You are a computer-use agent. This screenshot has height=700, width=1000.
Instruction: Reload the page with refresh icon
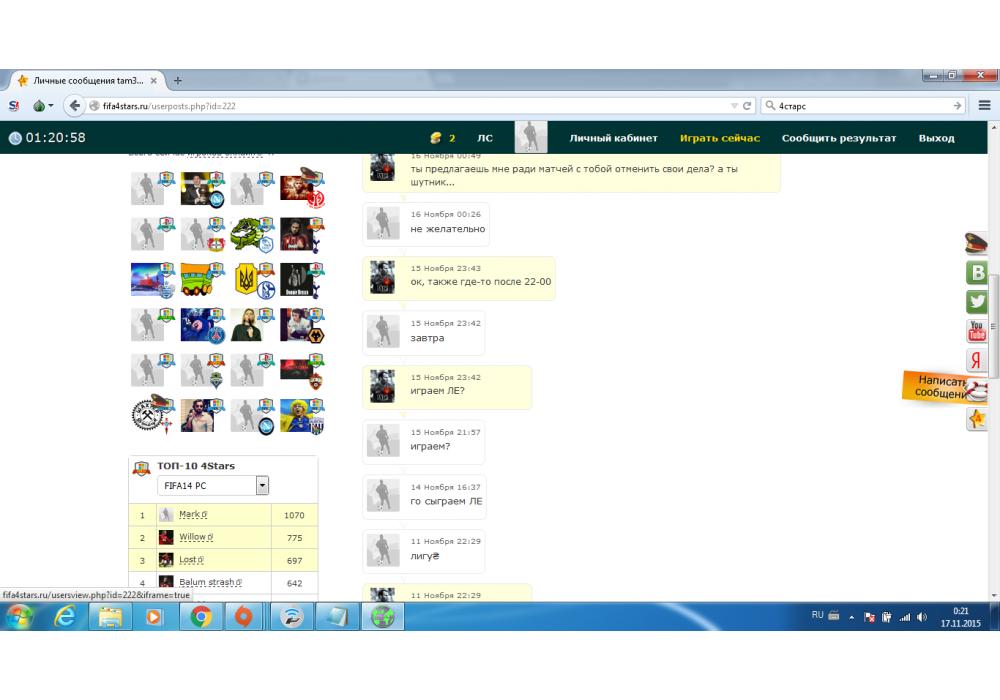click(x=747, y=105)
